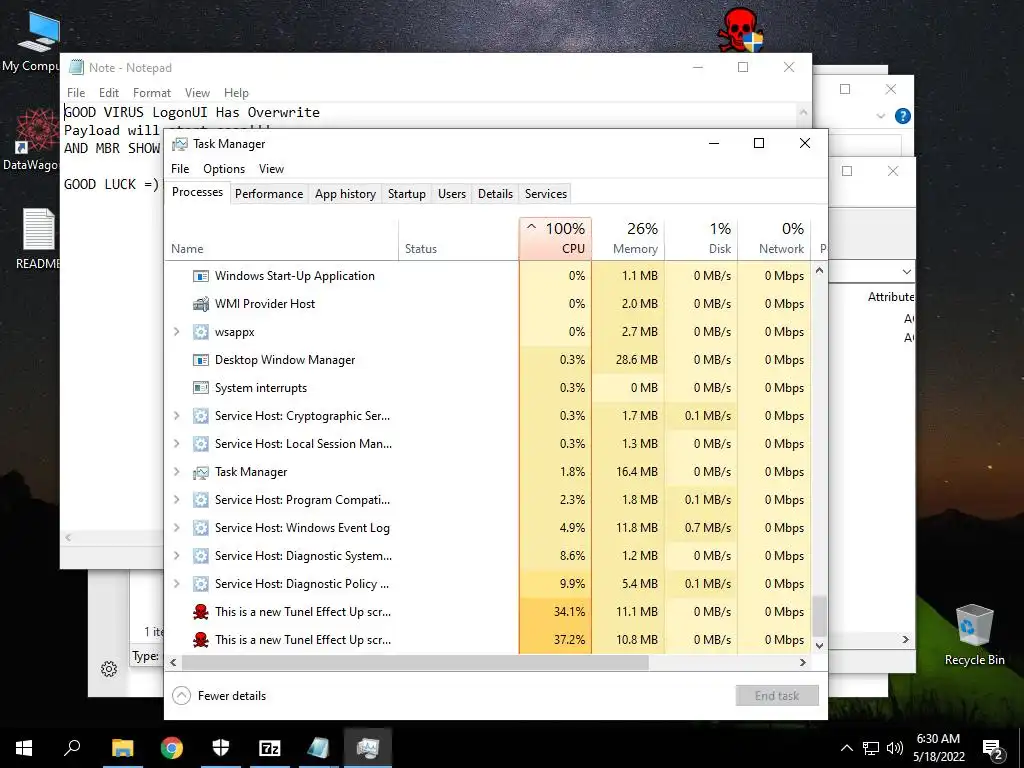Click the Desktop Window Manager icon

[x=200, y=360]
